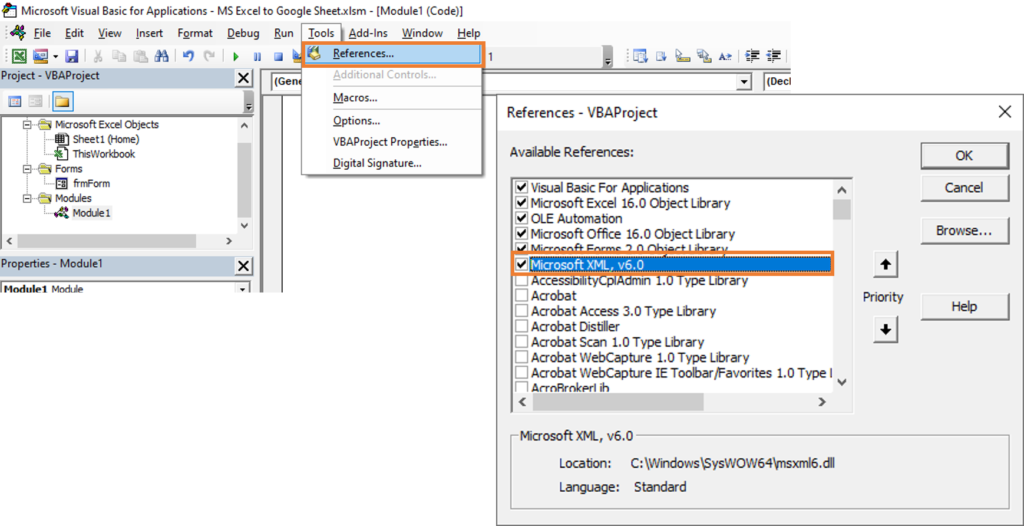Save the project with the floppy disk icon
Viewport: 1024px width, 526px height.
[72, 56]
